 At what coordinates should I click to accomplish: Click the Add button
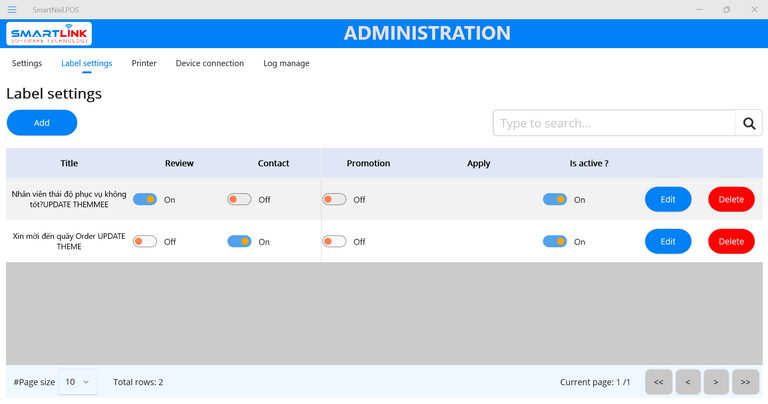(42, 123)
